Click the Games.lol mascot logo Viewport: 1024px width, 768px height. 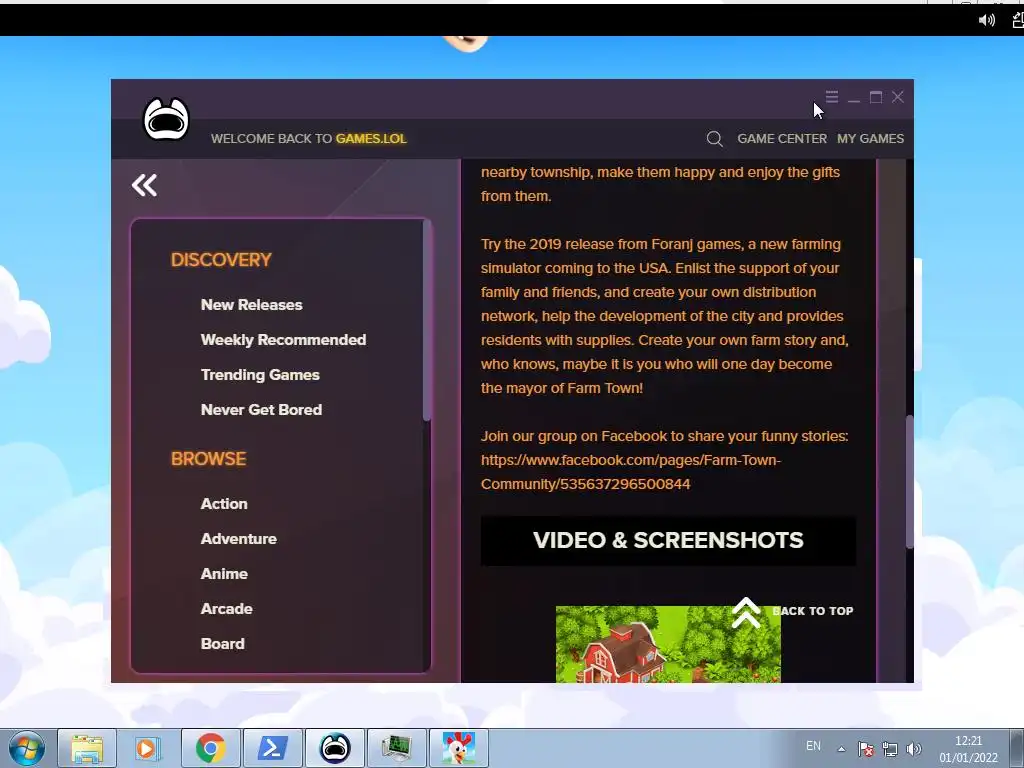(x=166, y=119)
